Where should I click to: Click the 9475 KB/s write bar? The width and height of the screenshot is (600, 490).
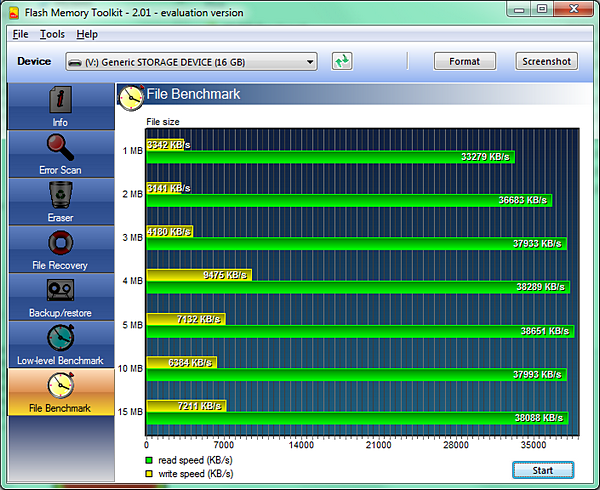(199, 275)
